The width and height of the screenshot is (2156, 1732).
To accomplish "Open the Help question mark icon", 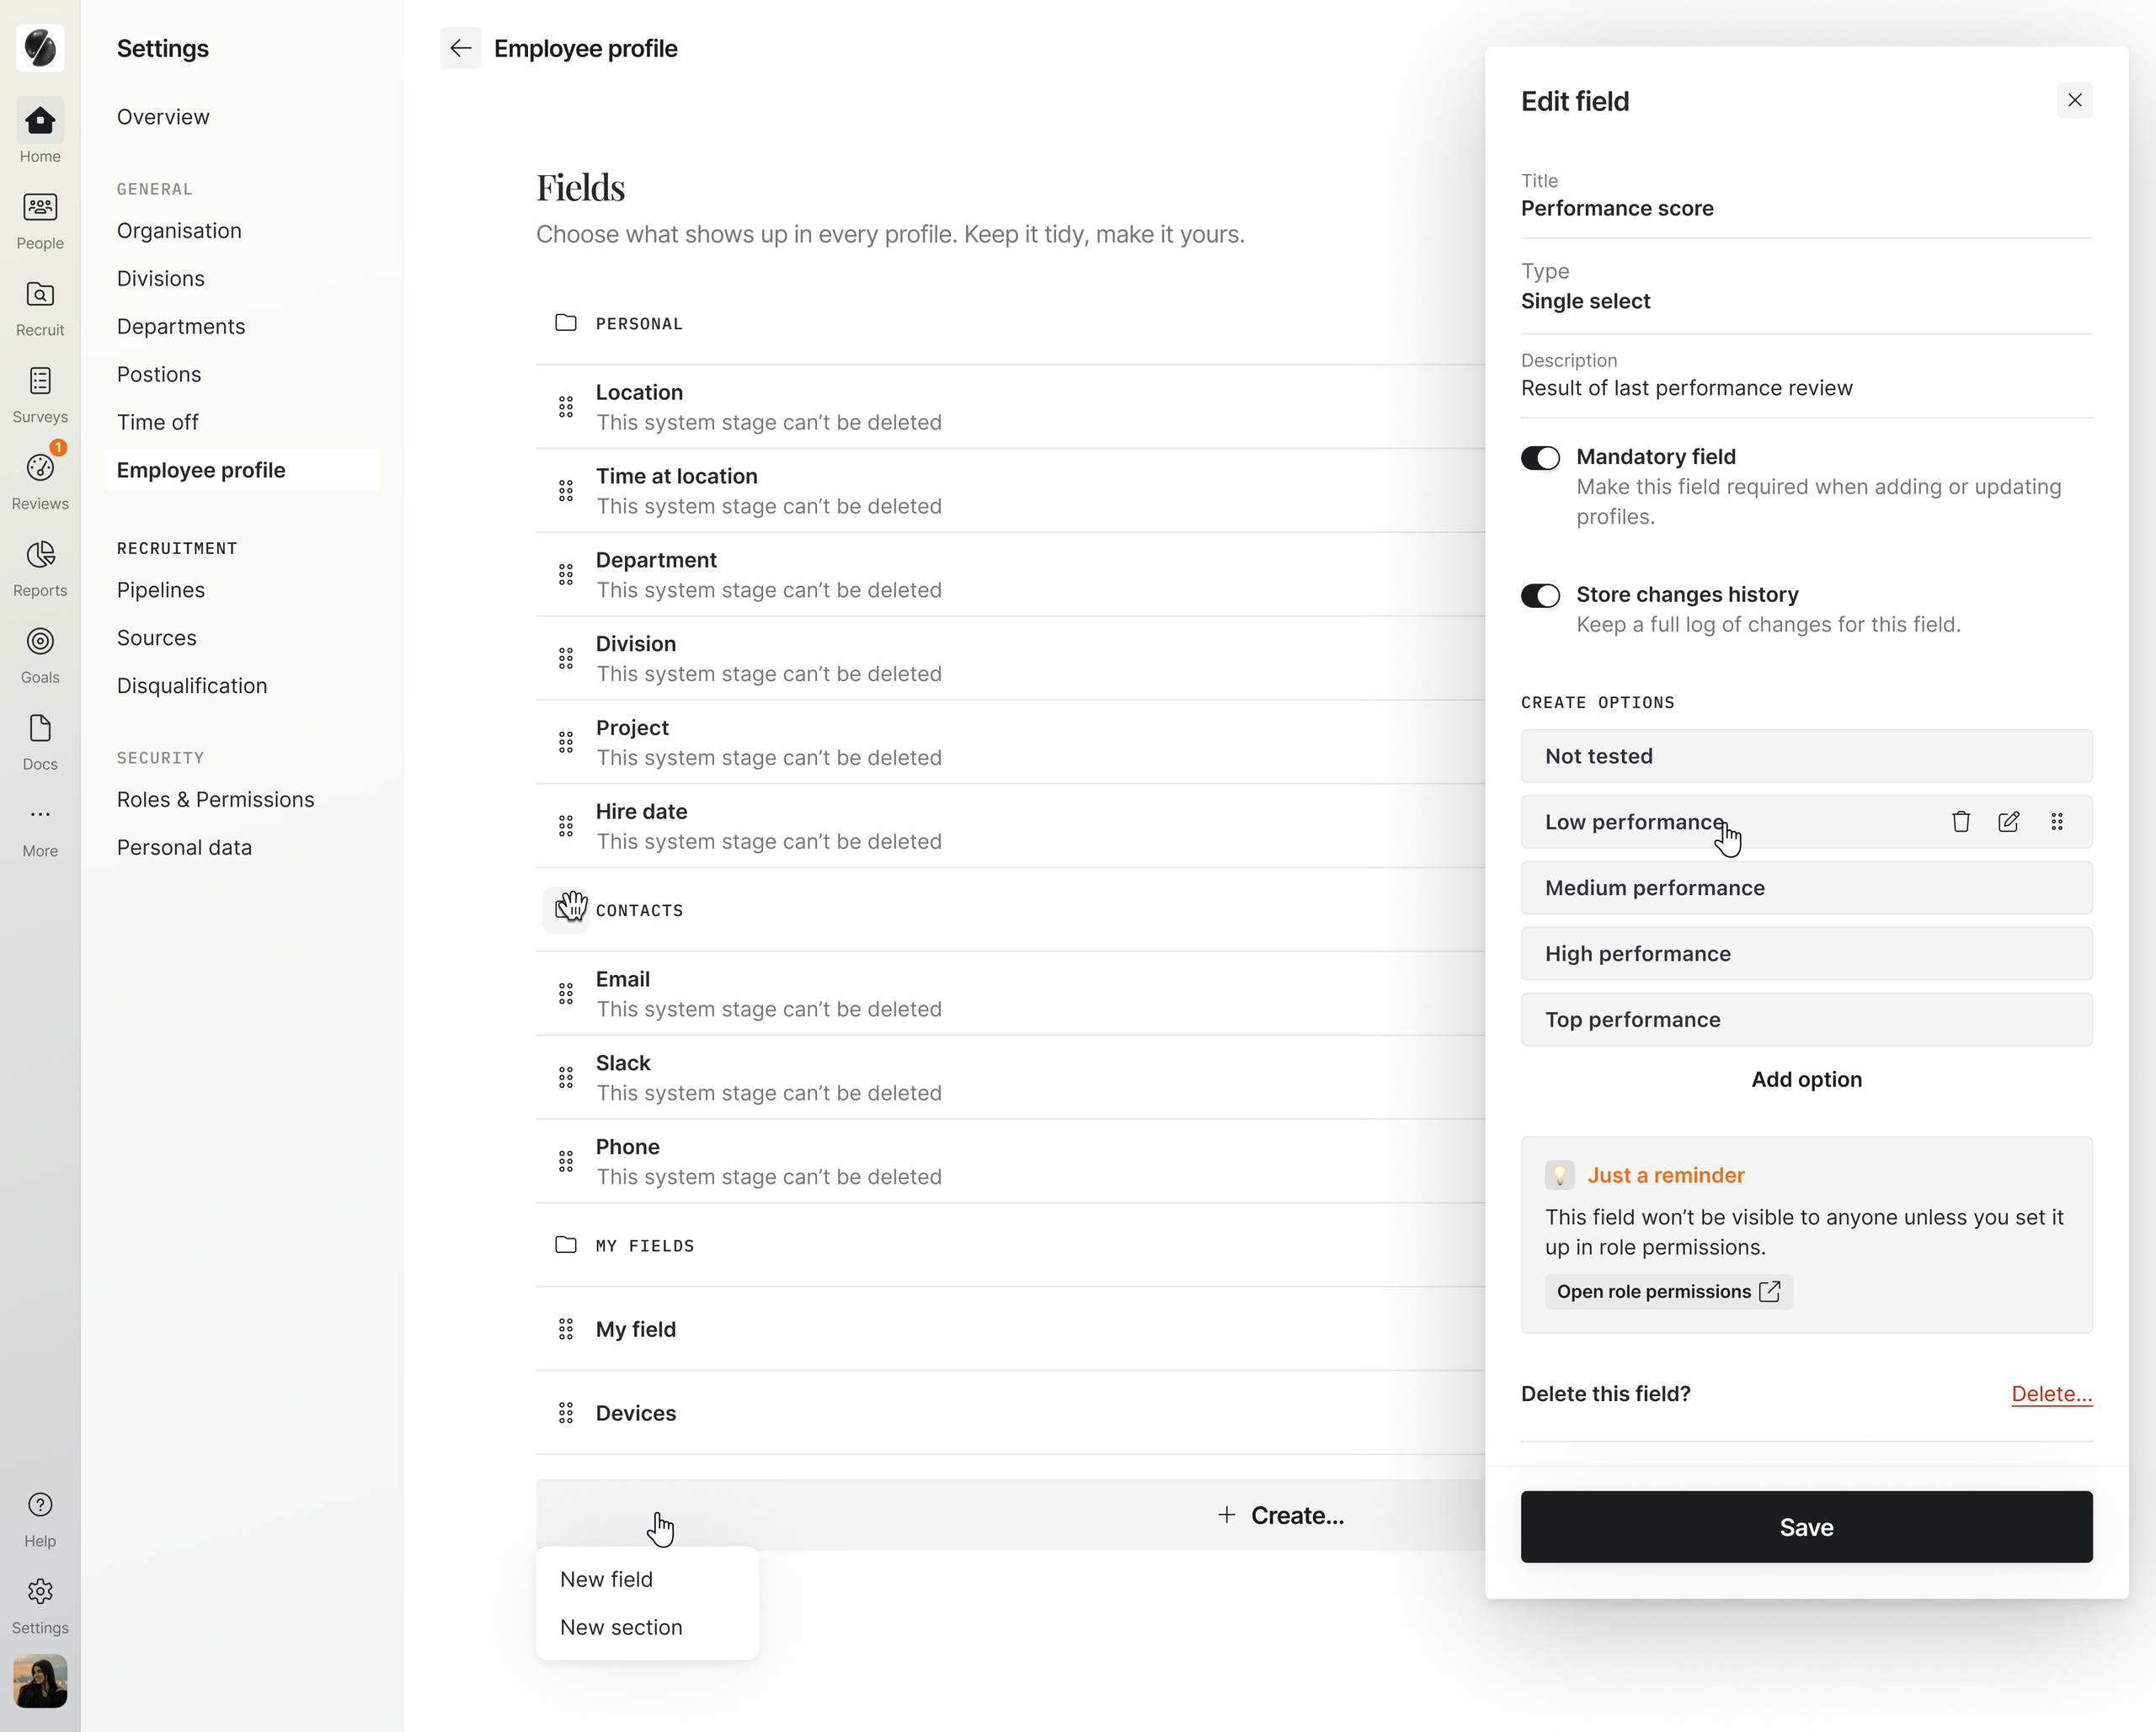I will point(40,1505).
